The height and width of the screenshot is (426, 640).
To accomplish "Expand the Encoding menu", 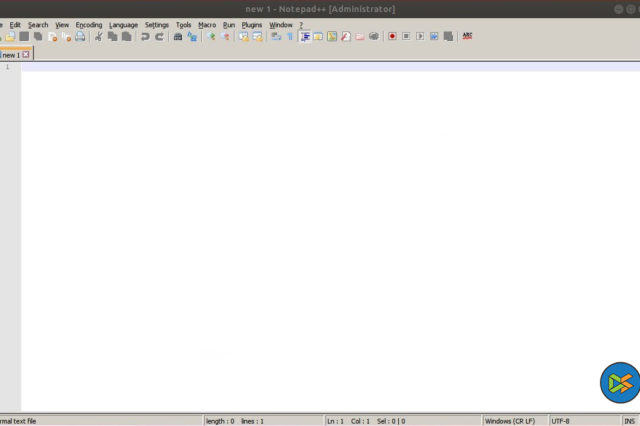I will 89,24.
